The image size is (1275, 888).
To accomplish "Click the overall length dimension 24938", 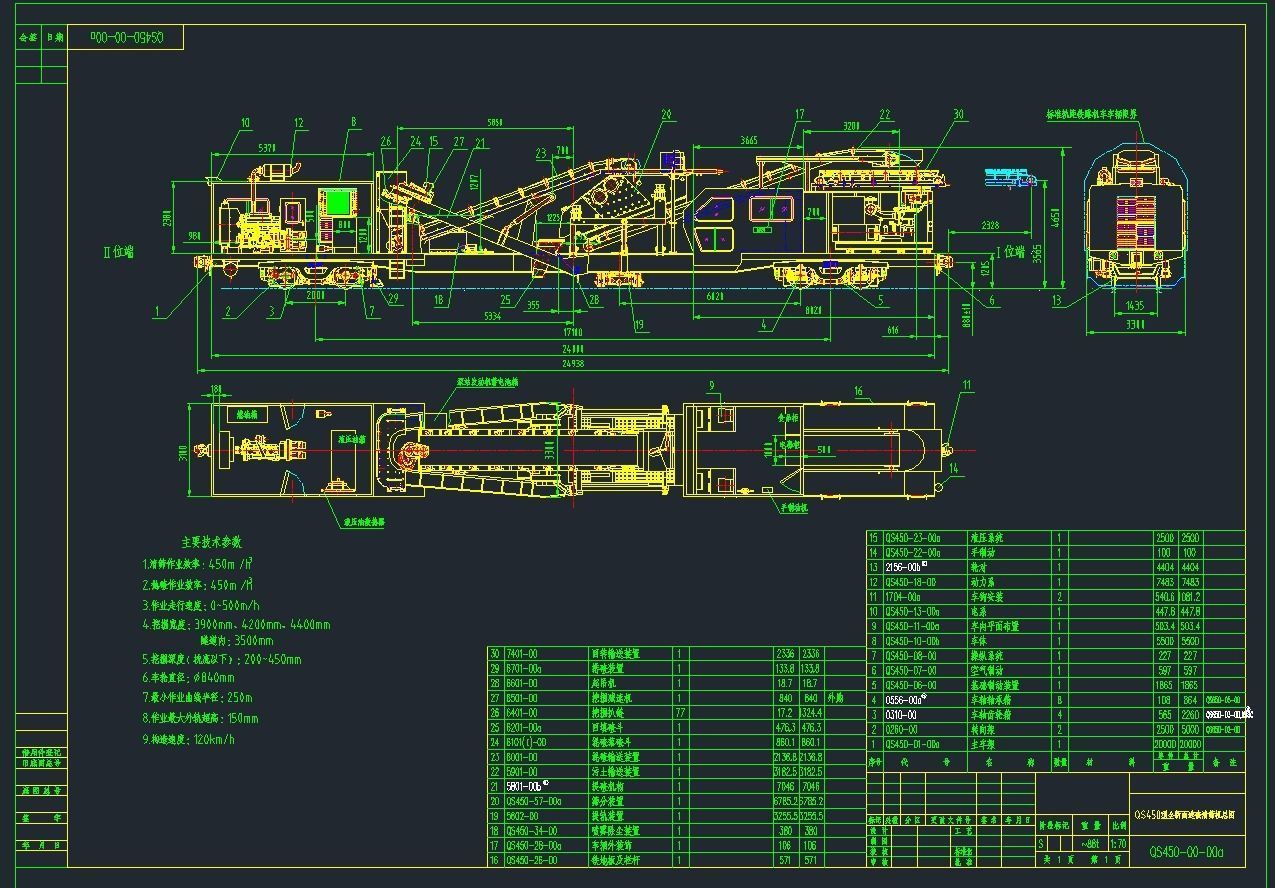I will (572, 365).
